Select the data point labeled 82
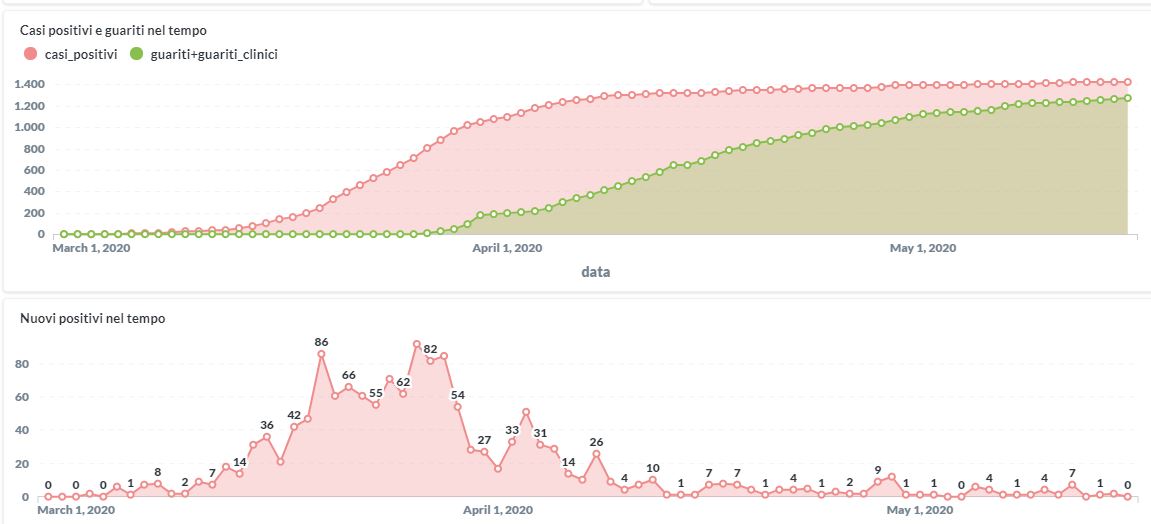Viewport: 1151px width, 524px height. coord(430,360)
